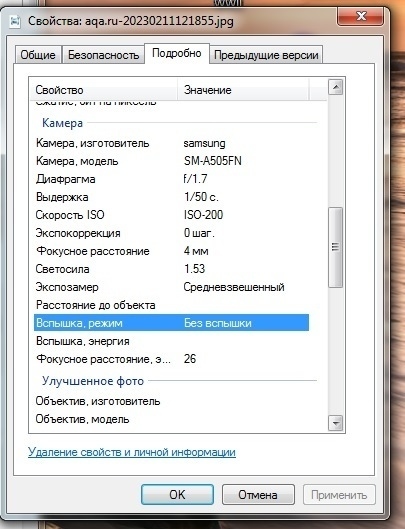Select the Камера, модель row
405x529 pixels.
pyautogui.click(x=171, y=161)
